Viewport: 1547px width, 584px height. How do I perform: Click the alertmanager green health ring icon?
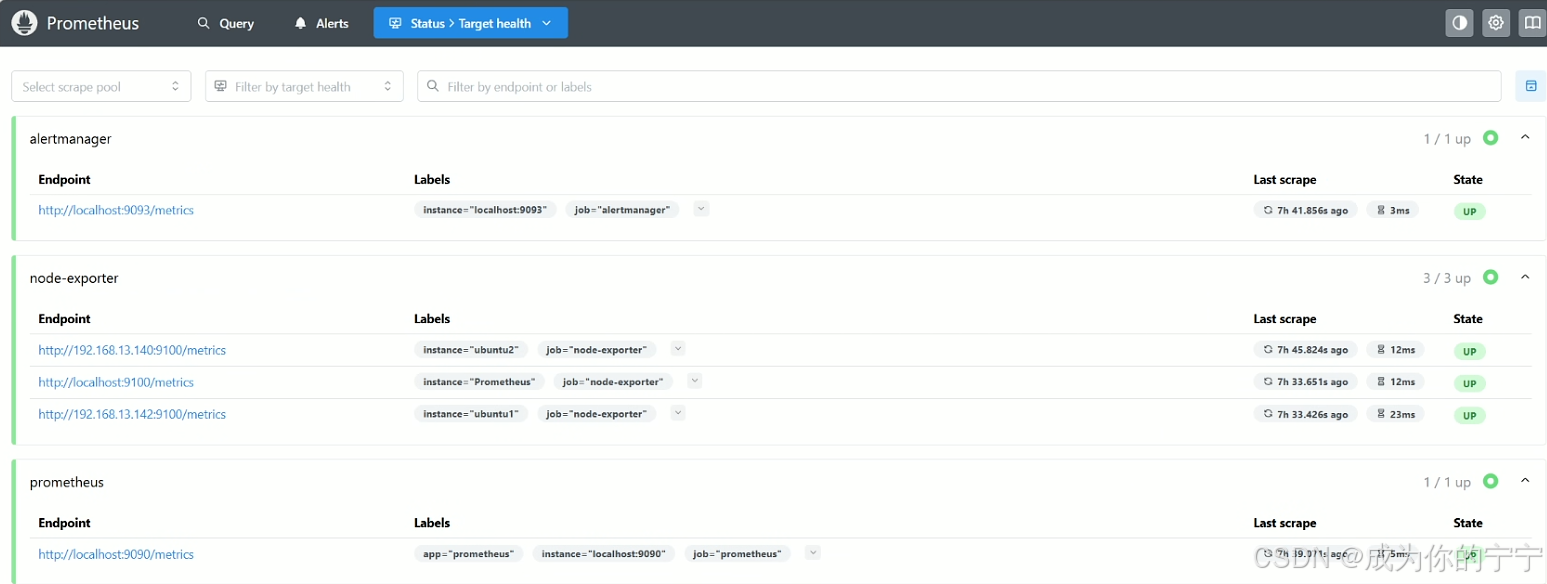1490,138
